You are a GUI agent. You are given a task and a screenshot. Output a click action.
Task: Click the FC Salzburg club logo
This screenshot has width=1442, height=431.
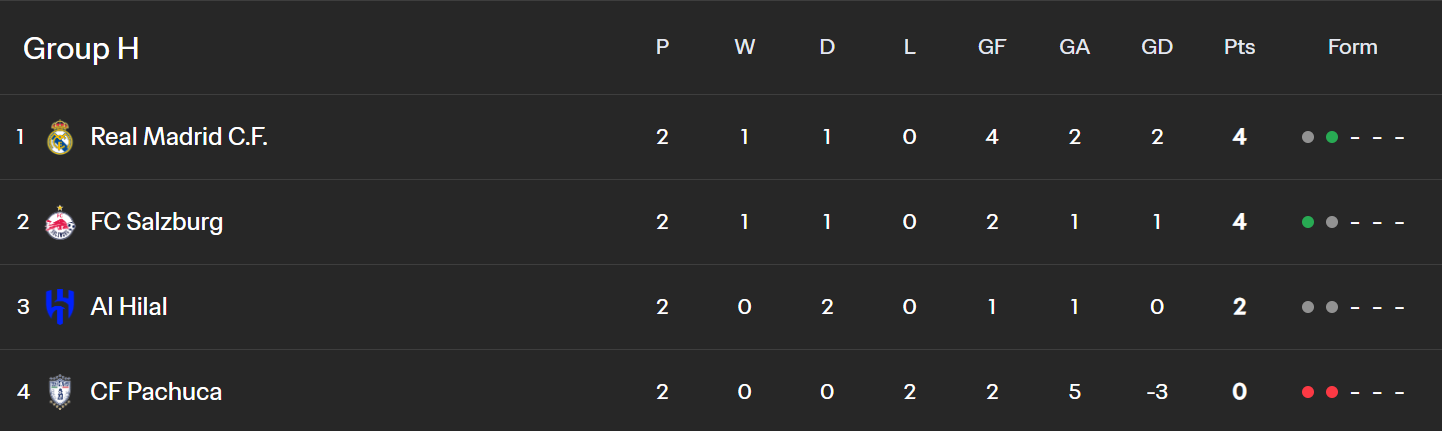coord(60,222)
